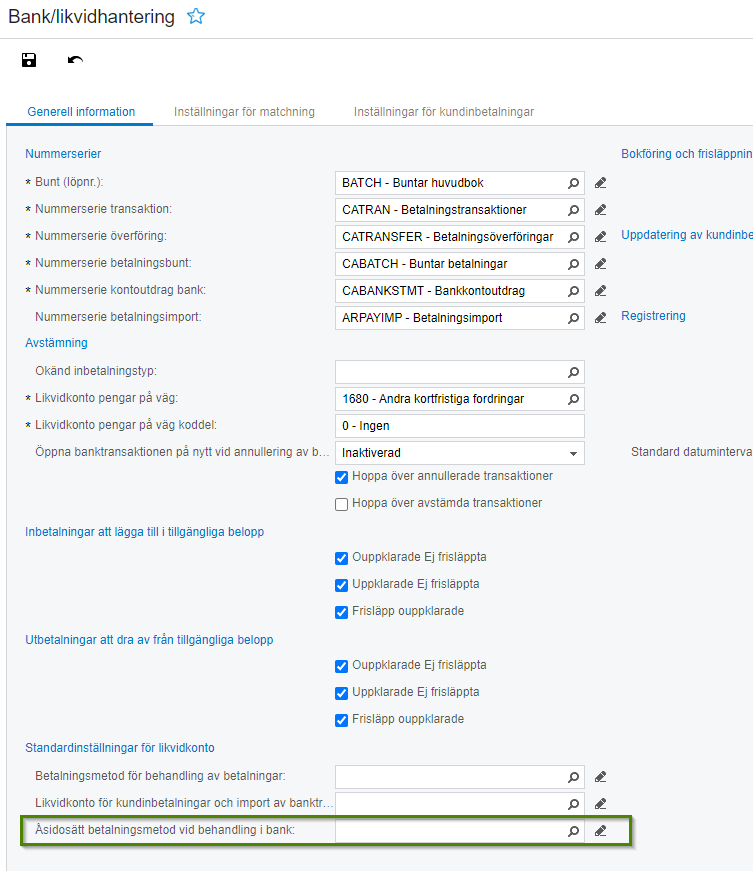The width and height of the screenshot is (753, 871).
Task: Search Okänd inbetalningstyp with magnifier icon
Action: pos(573,372)
